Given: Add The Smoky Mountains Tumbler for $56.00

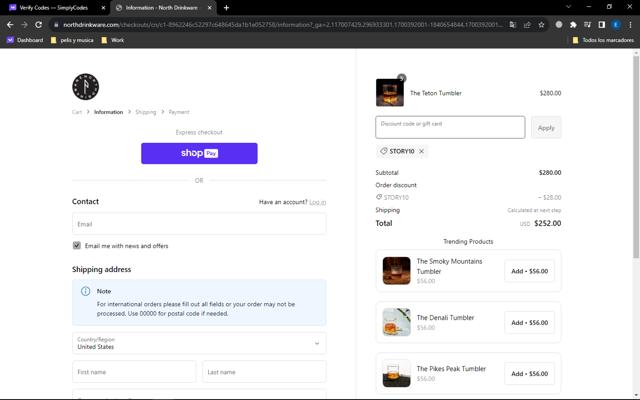Looking at the screenshot, I should click(x=529, y=271).
